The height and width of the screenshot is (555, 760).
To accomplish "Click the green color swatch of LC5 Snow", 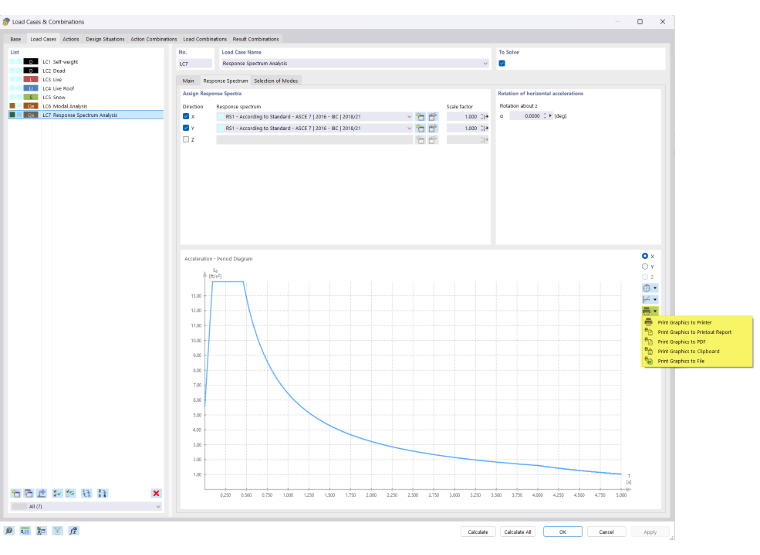I will click(x=31, y=97).
